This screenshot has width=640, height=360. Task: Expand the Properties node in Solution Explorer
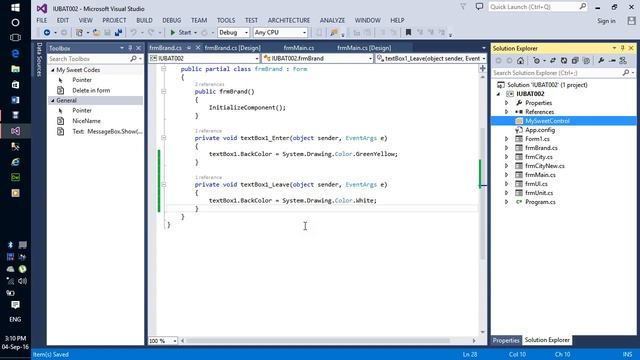[x=507, y=103]
